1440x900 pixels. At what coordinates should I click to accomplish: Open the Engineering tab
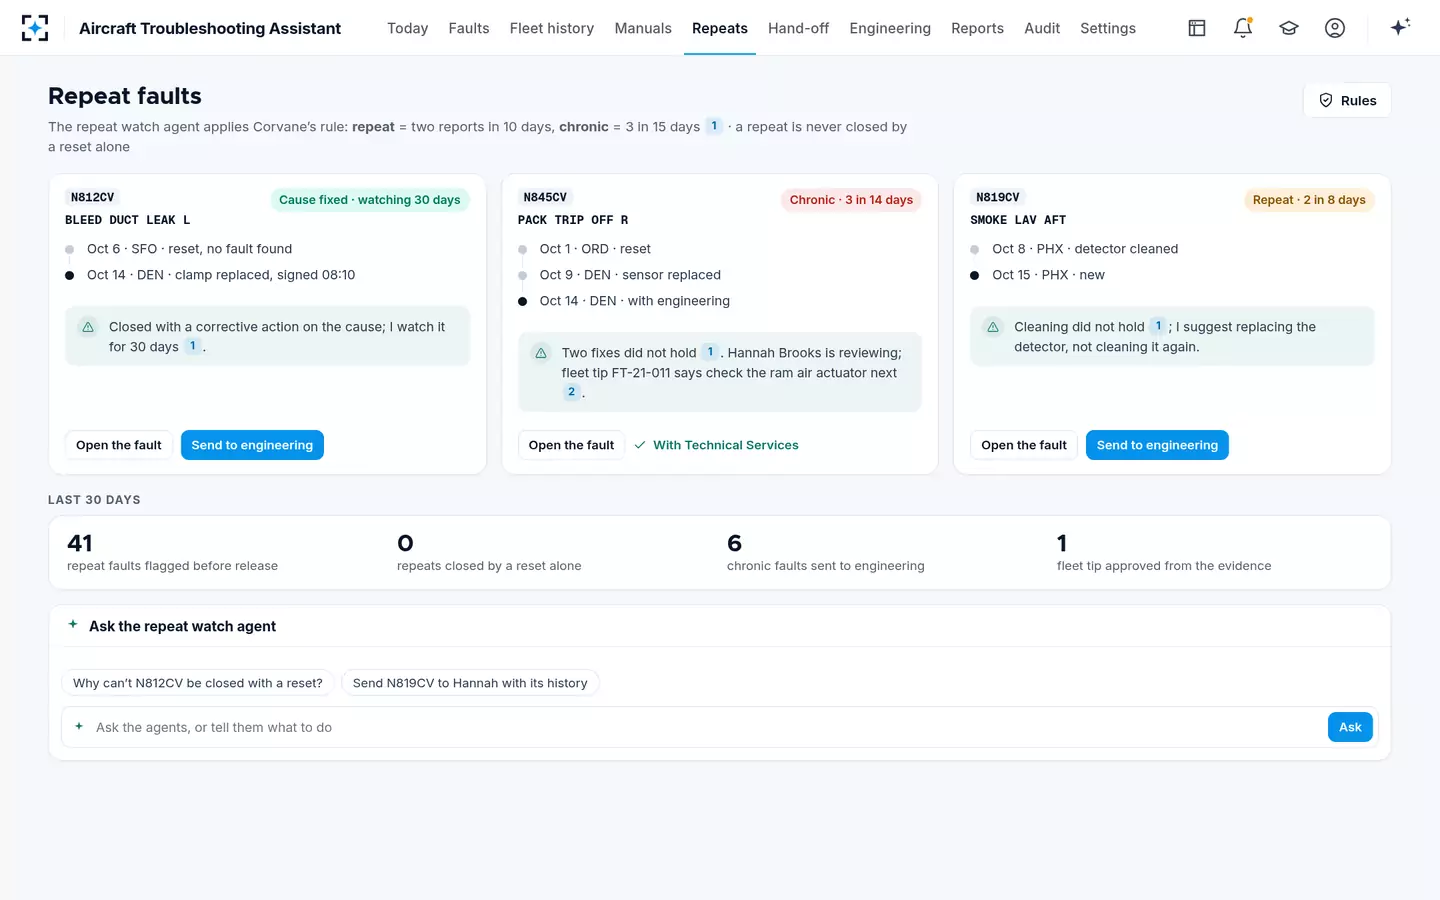tap(890, 28)
